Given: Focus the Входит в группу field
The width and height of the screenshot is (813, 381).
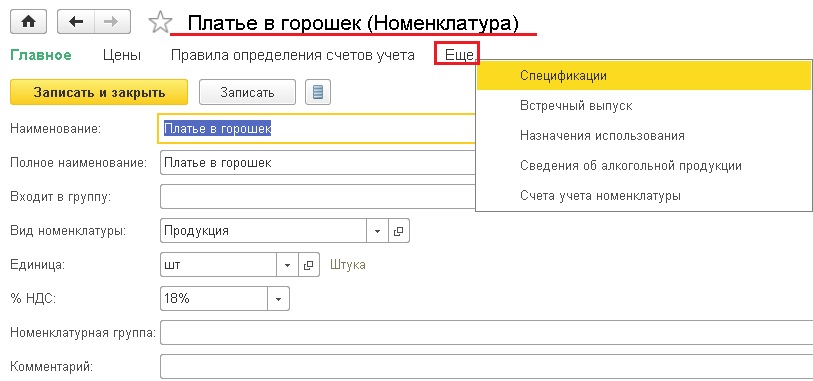Looking at the screenshot, I should [x=318, y=197].
